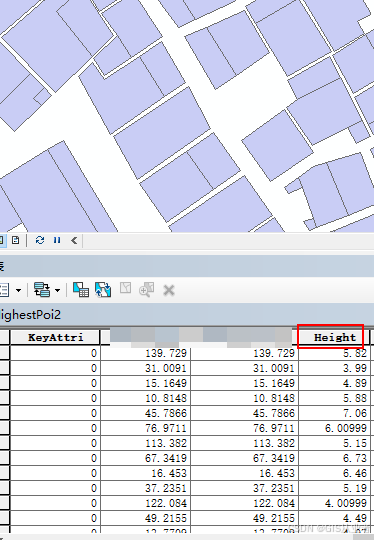Viewport: 374px width, 540px height.
Task: Select the KeyAttri column header
Action: [x=55, y=337]
